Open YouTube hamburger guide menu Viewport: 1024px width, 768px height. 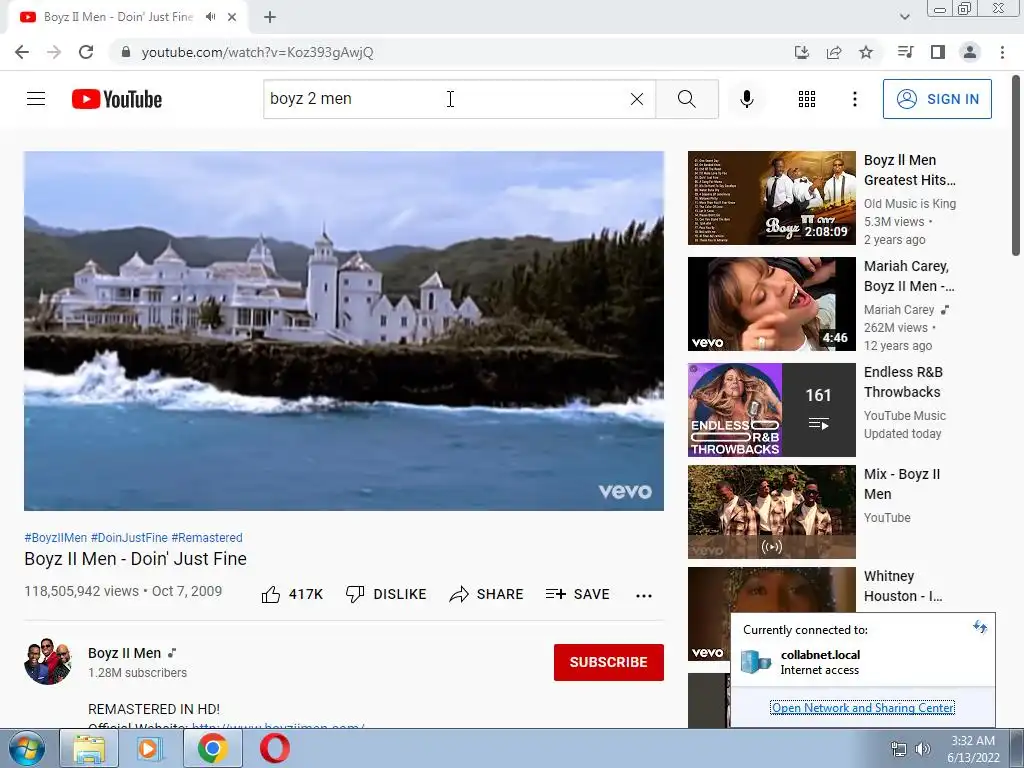pos(36,99)
